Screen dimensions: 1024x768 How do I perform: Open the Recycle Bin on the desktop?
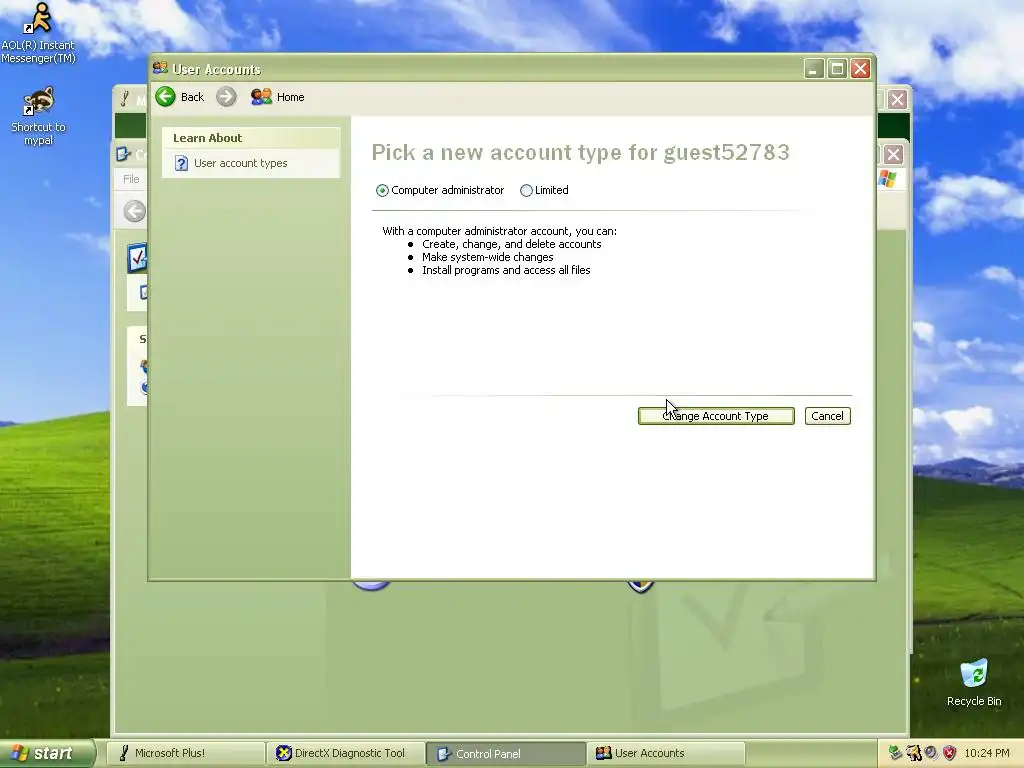(974, 682)
